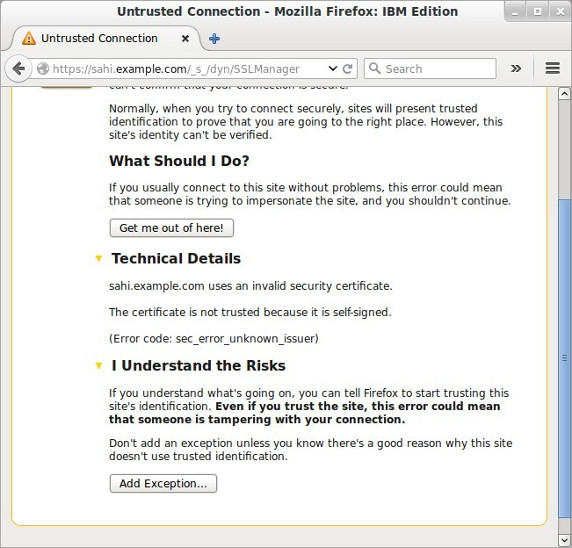
Task: Click Get me out of here! button
Action: click(172, 228)
